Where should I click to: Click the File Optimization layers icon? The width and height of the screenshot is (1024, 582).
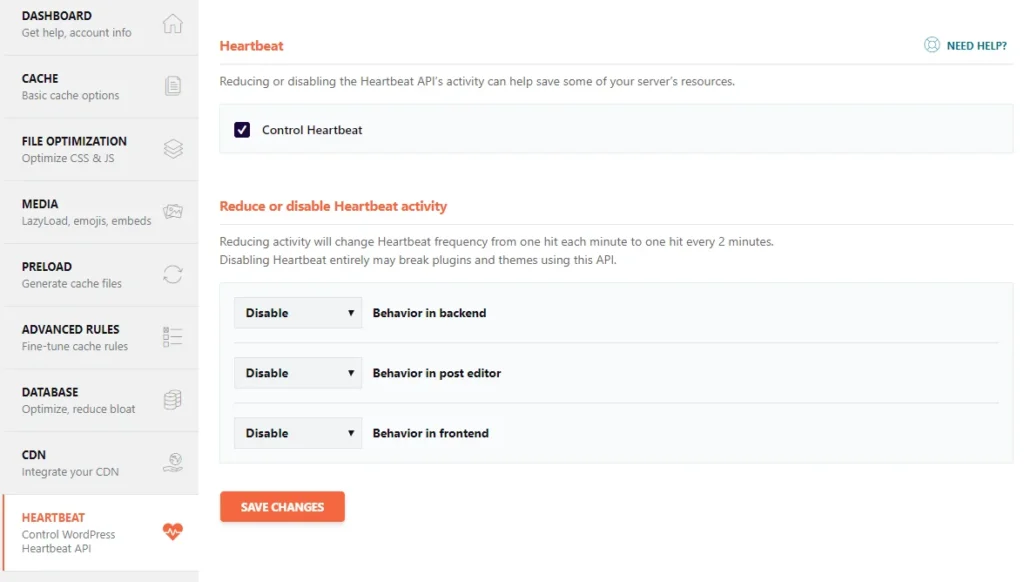tap(173, 149)
